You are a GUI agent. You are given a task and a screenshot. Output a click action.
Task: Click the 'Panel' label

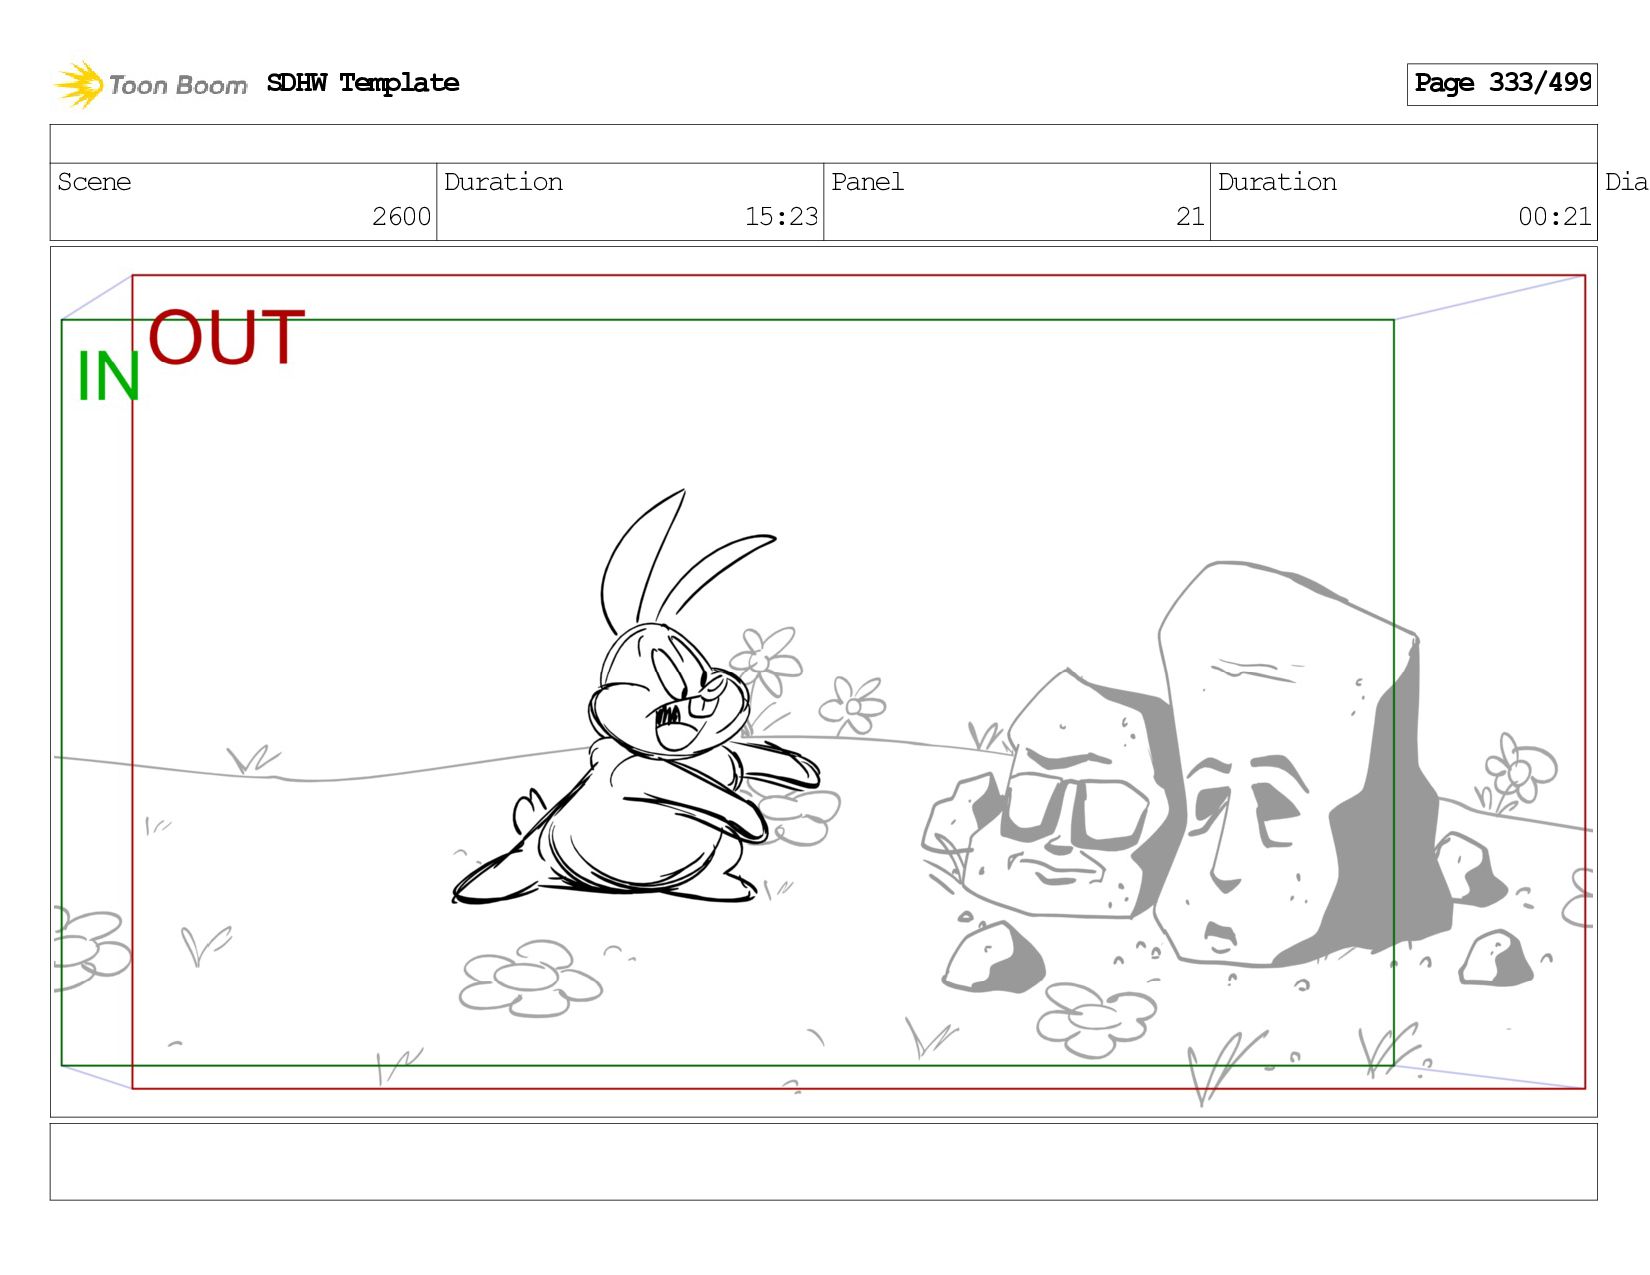tap(867, 182)
